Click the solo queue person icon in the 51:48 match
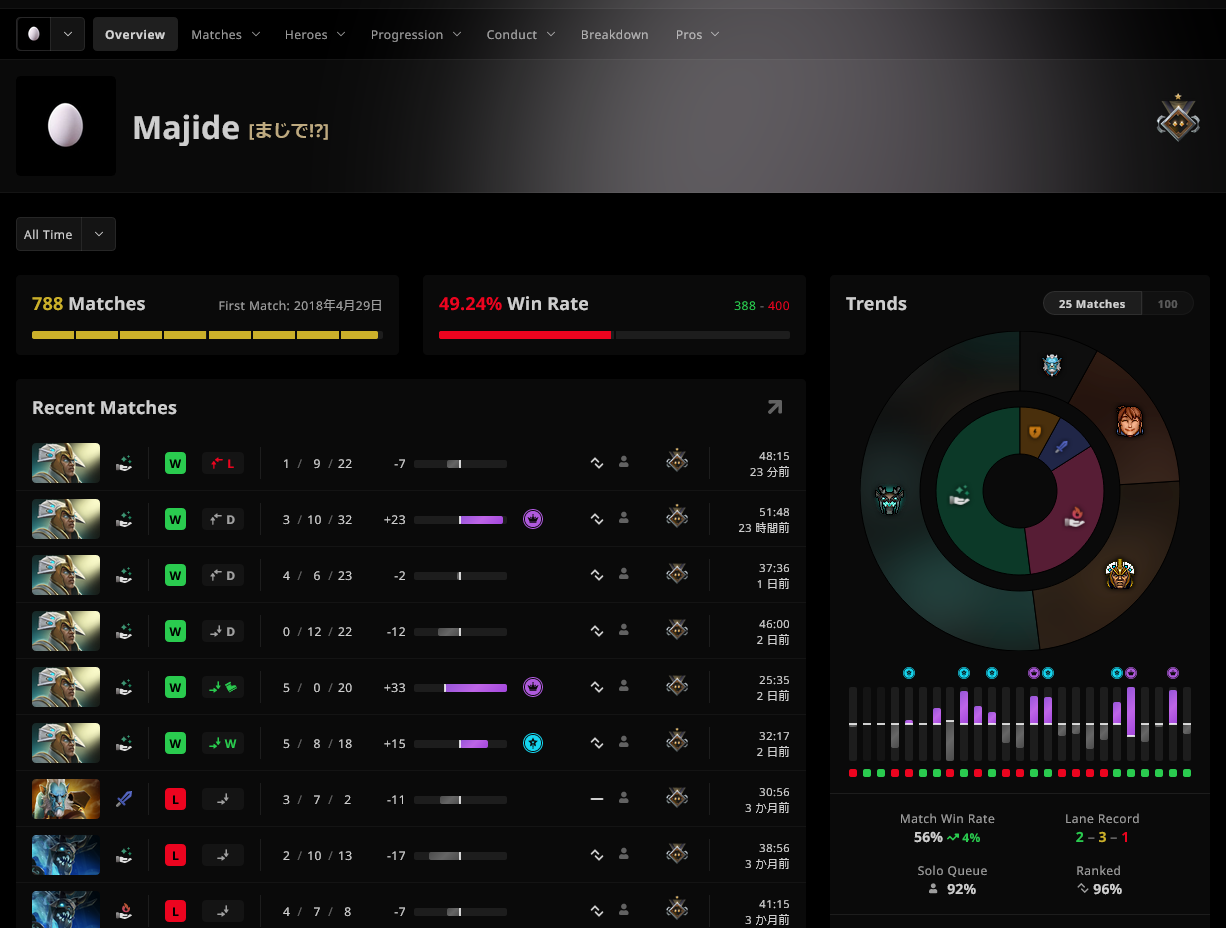This screenshot has height=928, width=1226. (x=624, y=519)
